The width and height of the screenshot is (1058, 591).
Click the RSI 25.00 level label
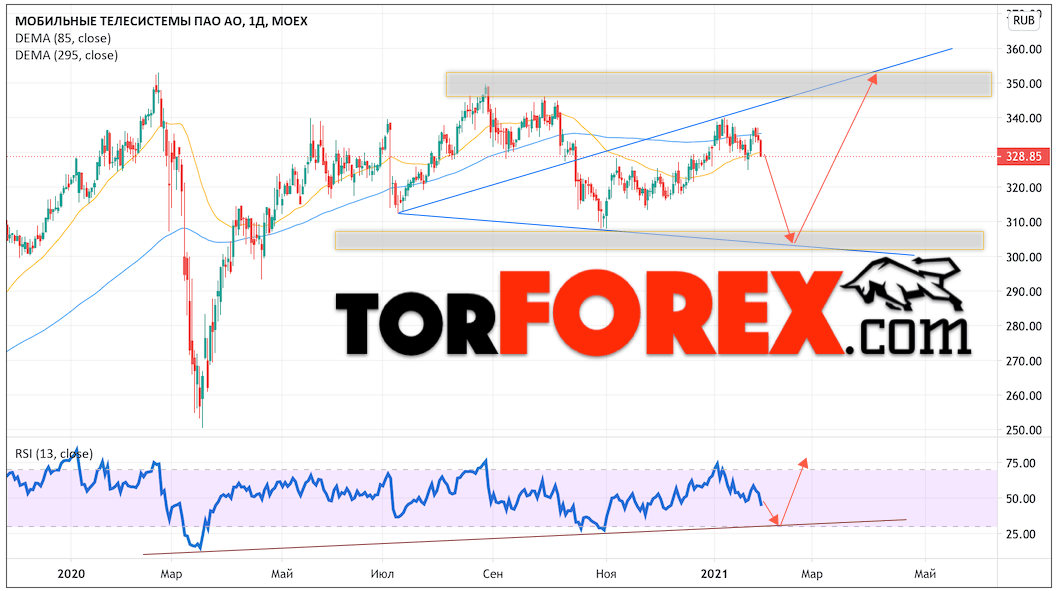1020,534
